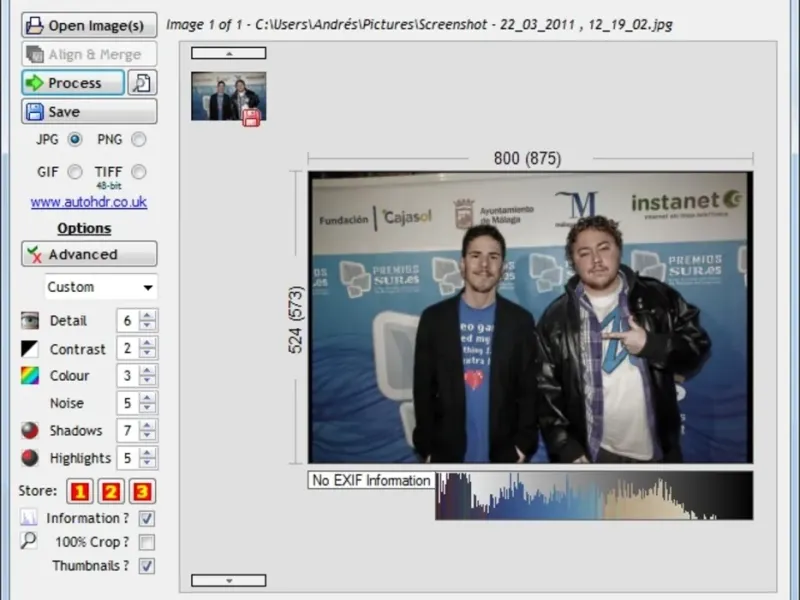Click the image file path text
This screenshot has width=800, height=600.
[x=419, y=24]
